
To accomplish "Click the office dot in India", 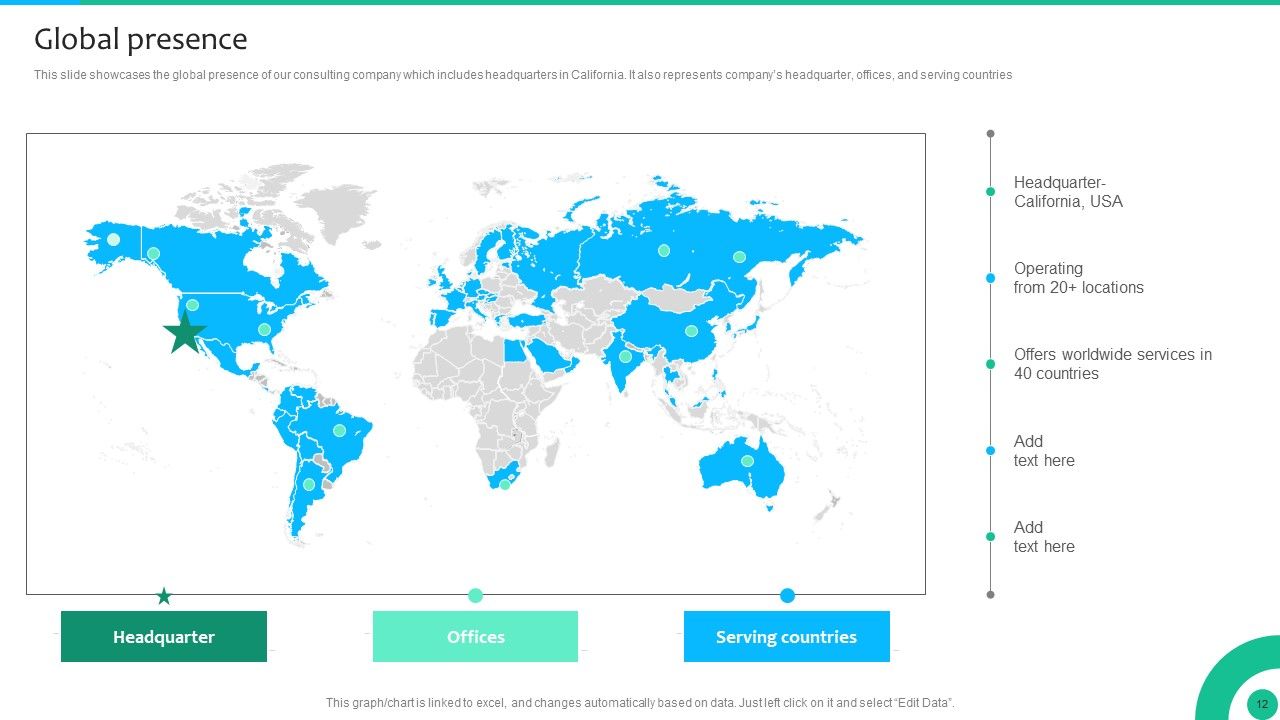I will point(625,356).
